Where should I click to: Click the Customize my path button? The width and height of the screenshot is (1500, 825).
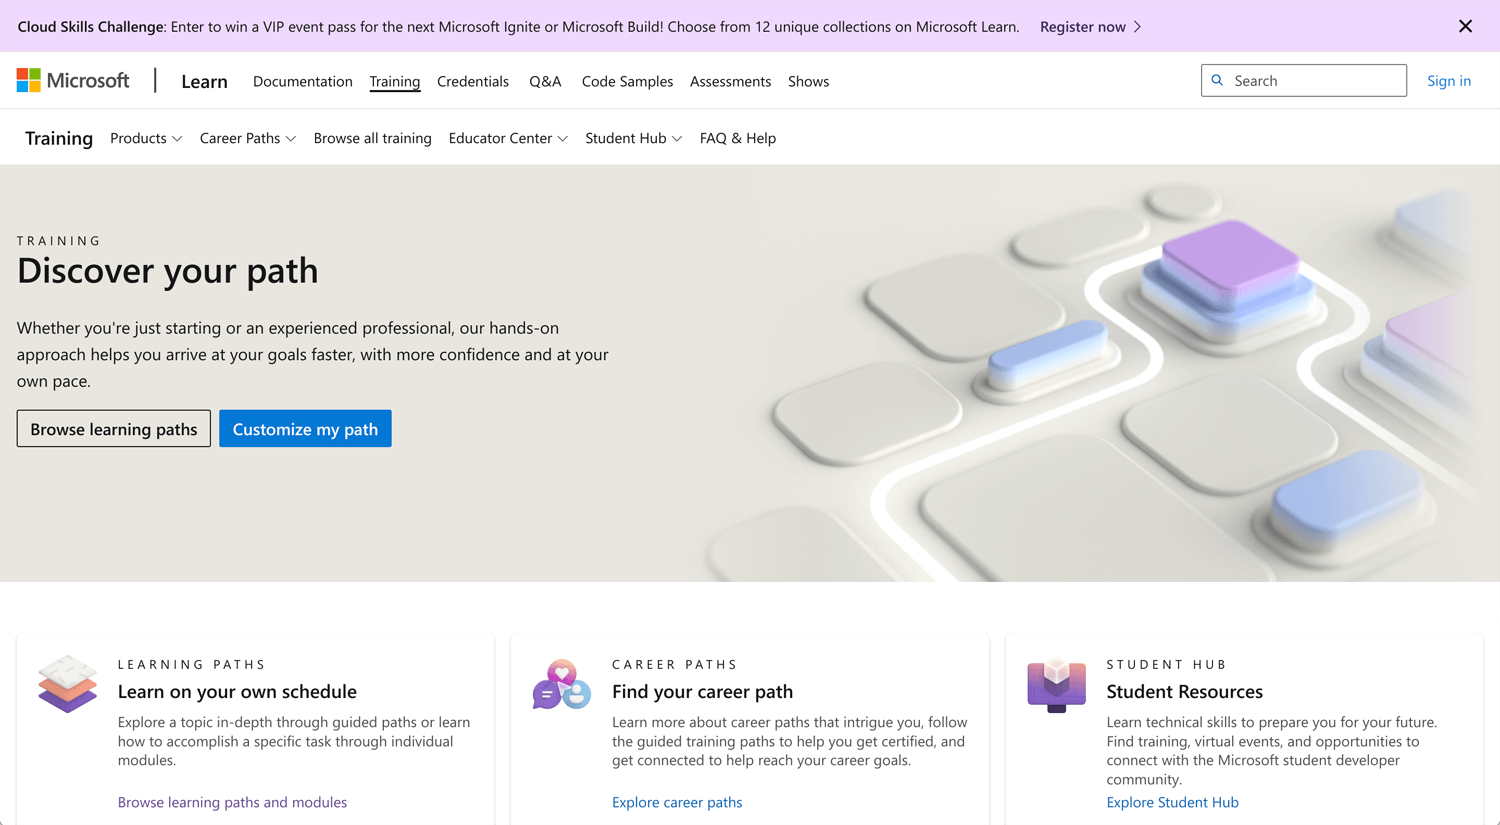[305, 429]
